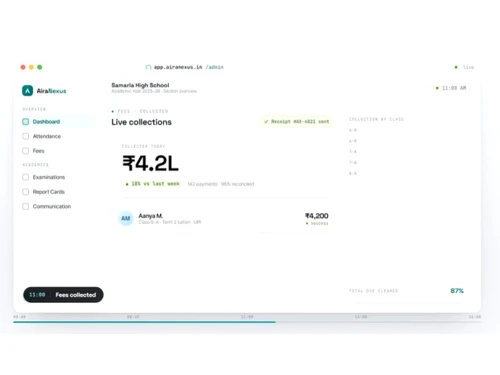Click the Fees sidebar icon

pyautogui.click(x=26, y=151)
